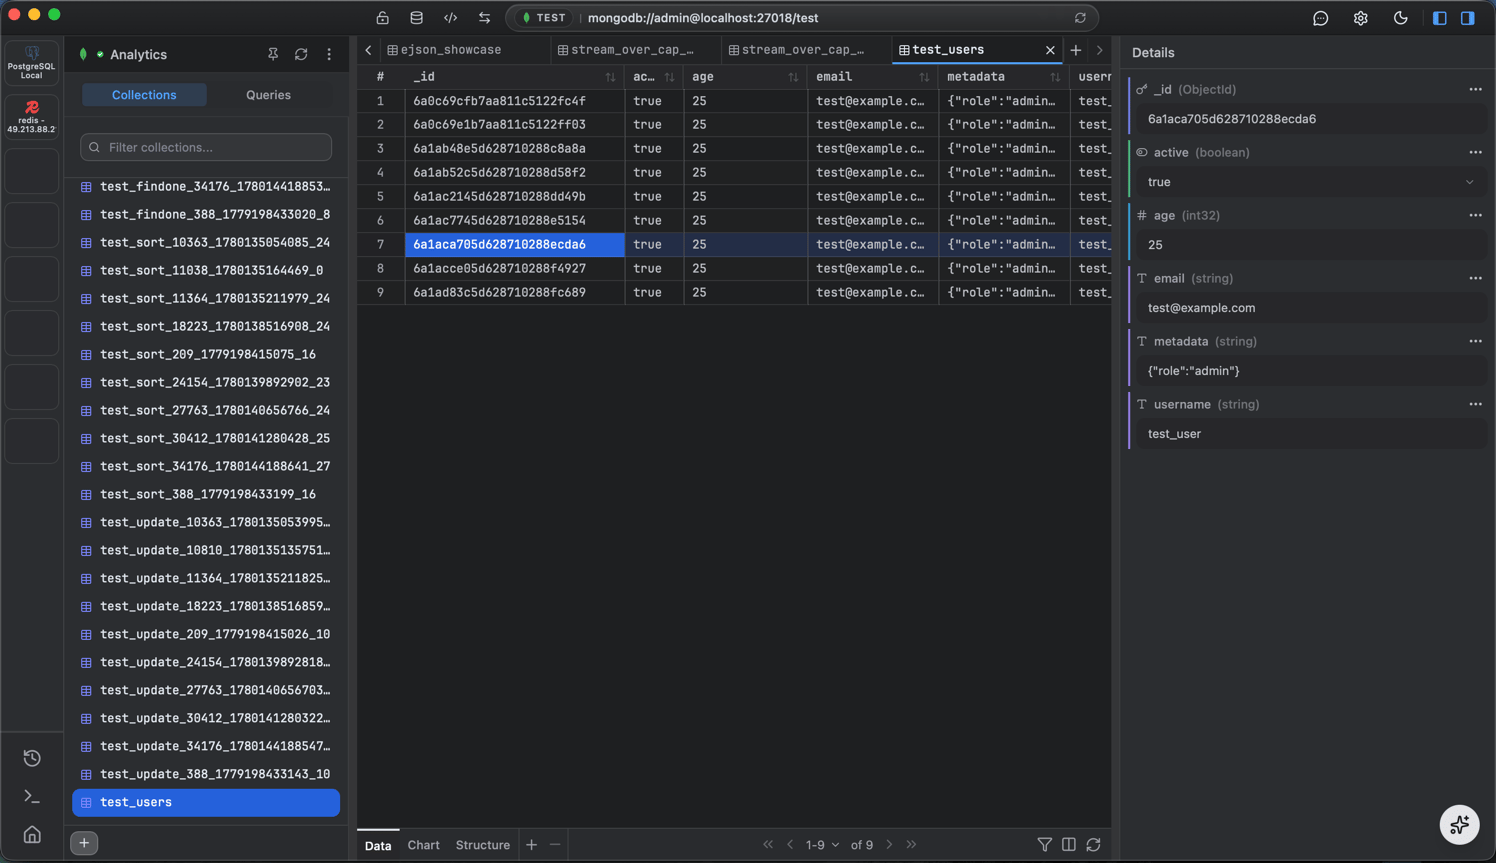Select the test_users collection in the sidebar

[206, 802]
